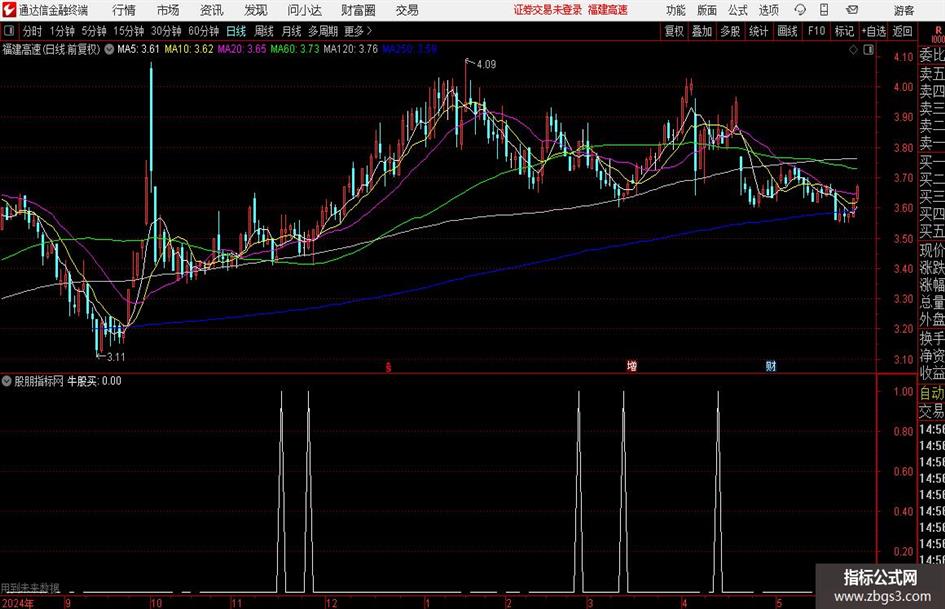Click the 统计 statistics button
Screen dimensions: 945x609
pos(758,31)
